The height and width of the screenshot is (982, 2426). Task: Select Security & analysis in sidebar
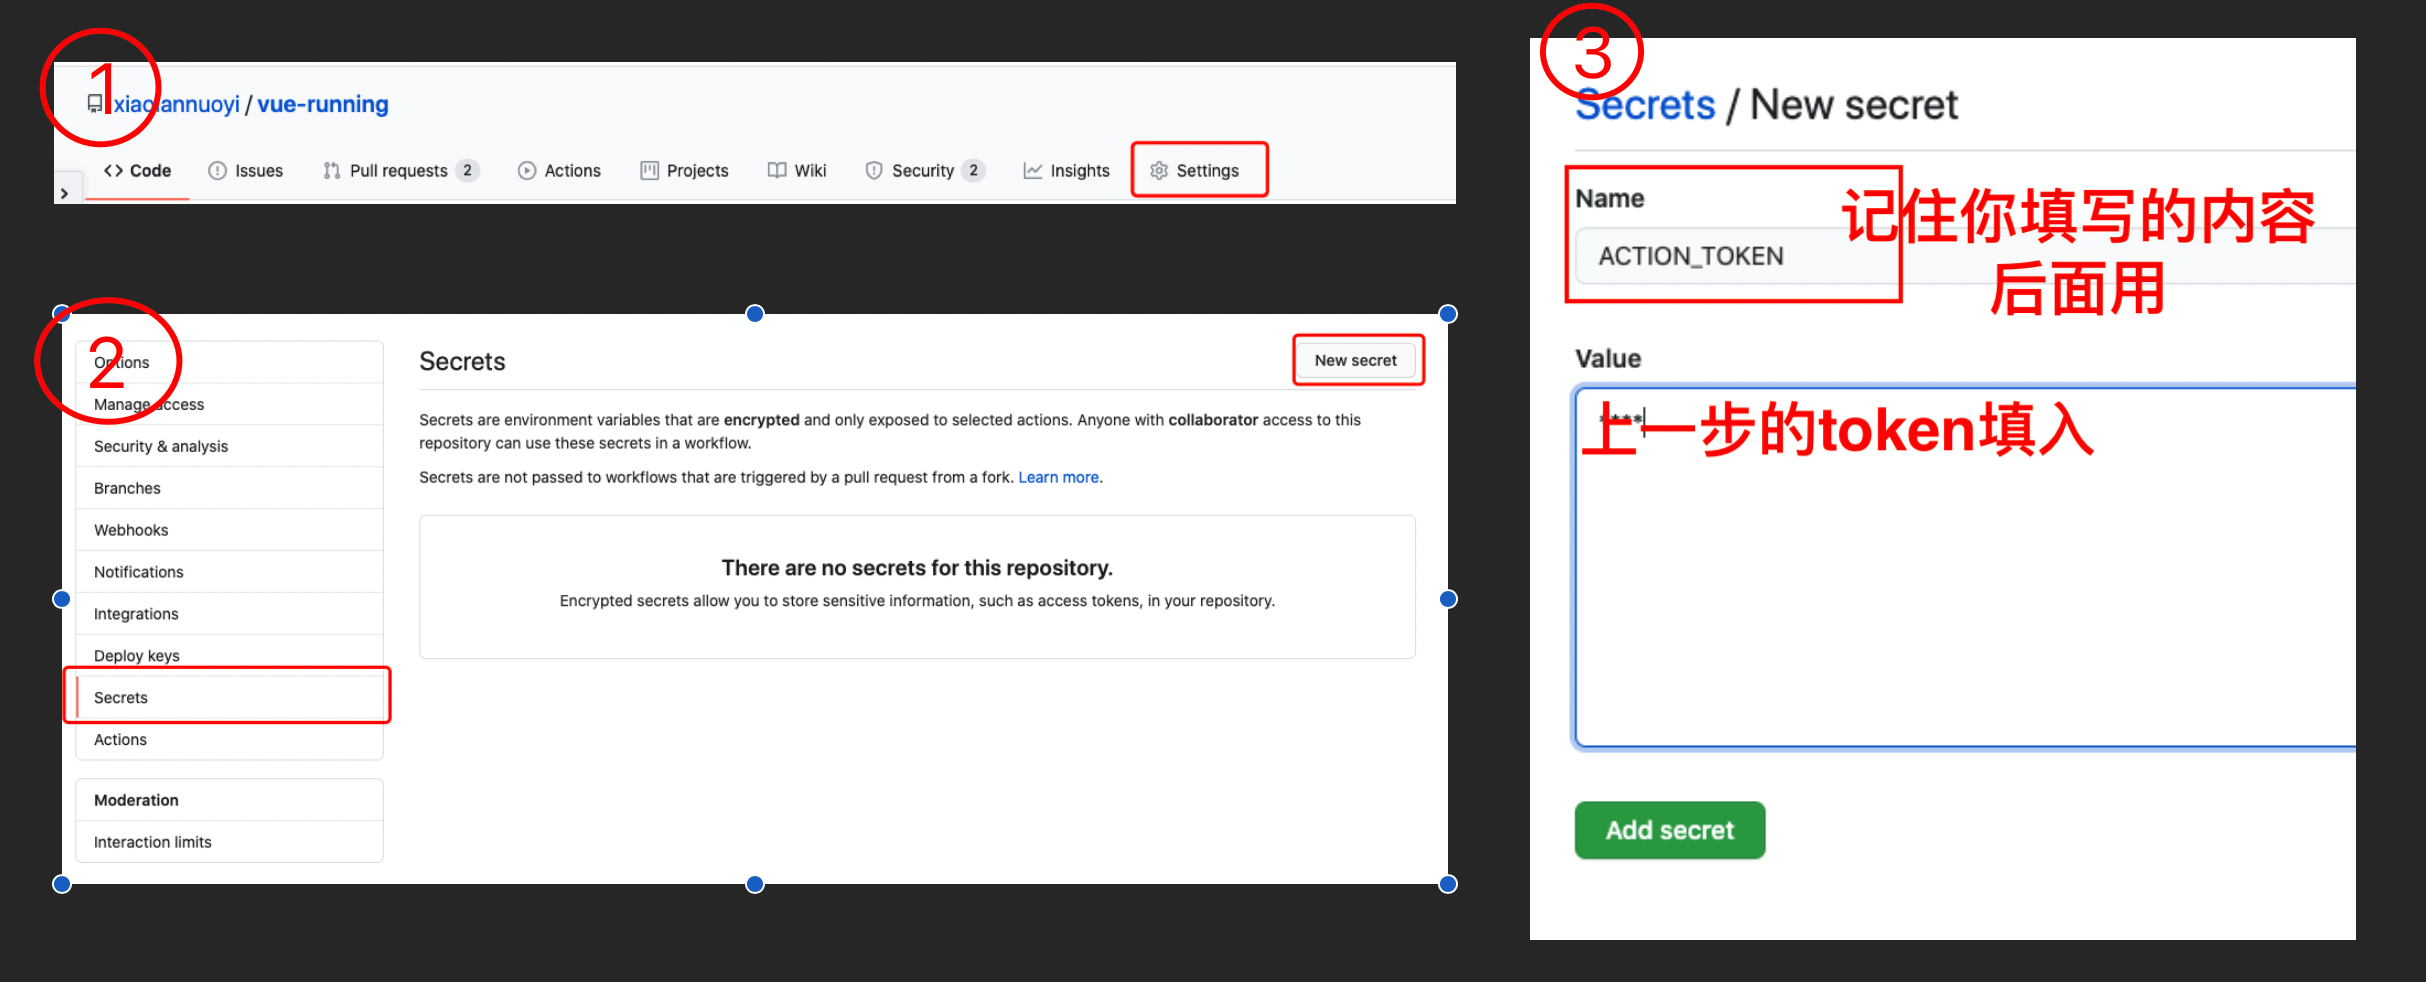pyautogui.click(x=230, y=446)
